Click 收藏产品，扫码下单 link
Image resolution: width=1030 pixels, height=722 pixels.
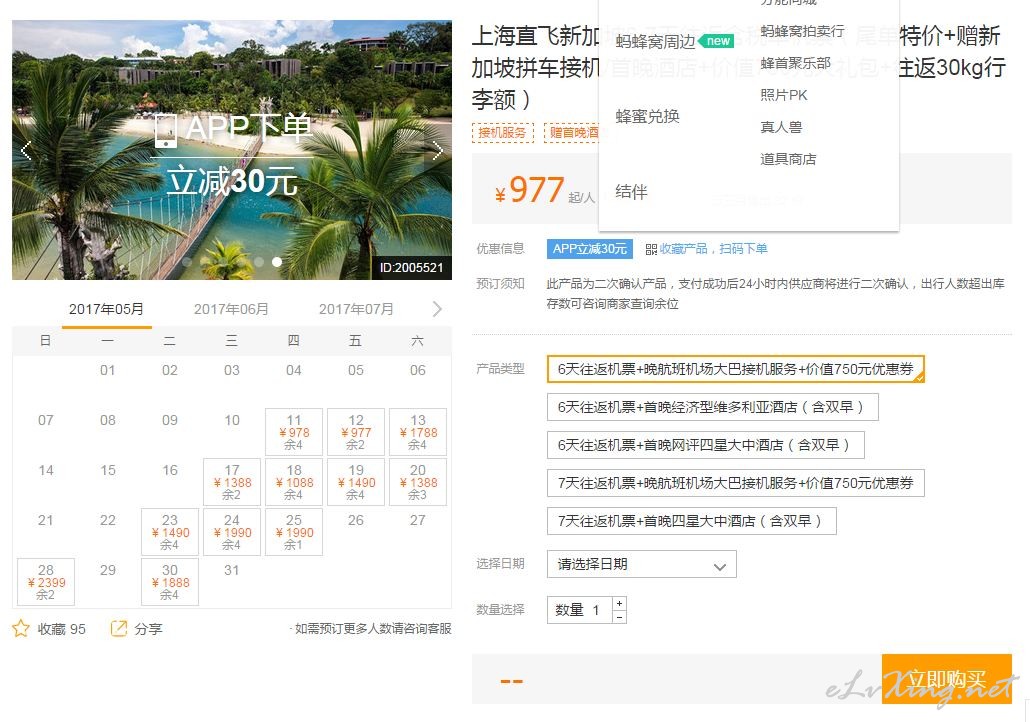713,249
